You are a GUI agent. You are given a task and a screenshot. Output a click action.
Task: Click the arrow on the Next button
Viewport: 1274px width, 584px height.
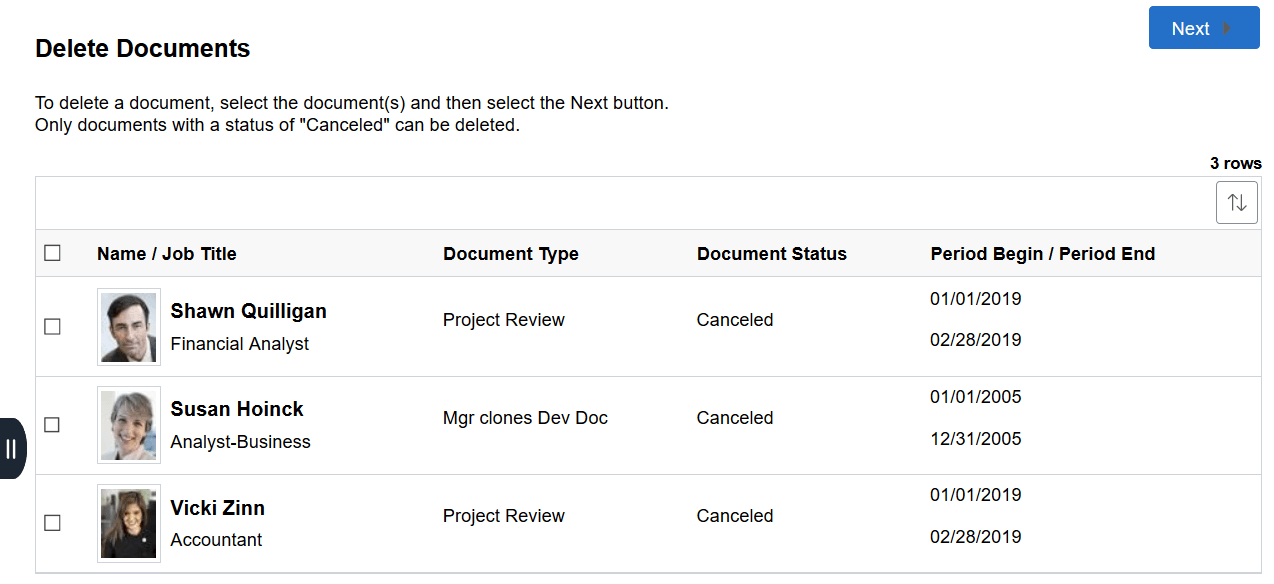point(1227,29)
